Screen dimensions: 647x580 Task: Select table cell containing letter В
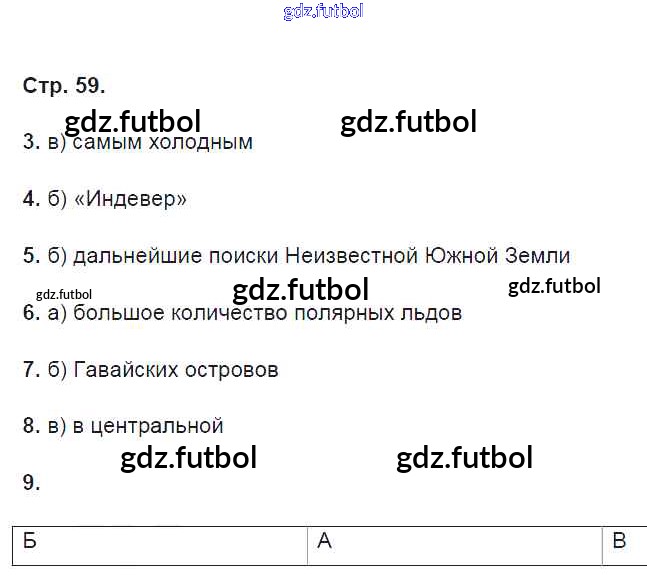point(620,543)
